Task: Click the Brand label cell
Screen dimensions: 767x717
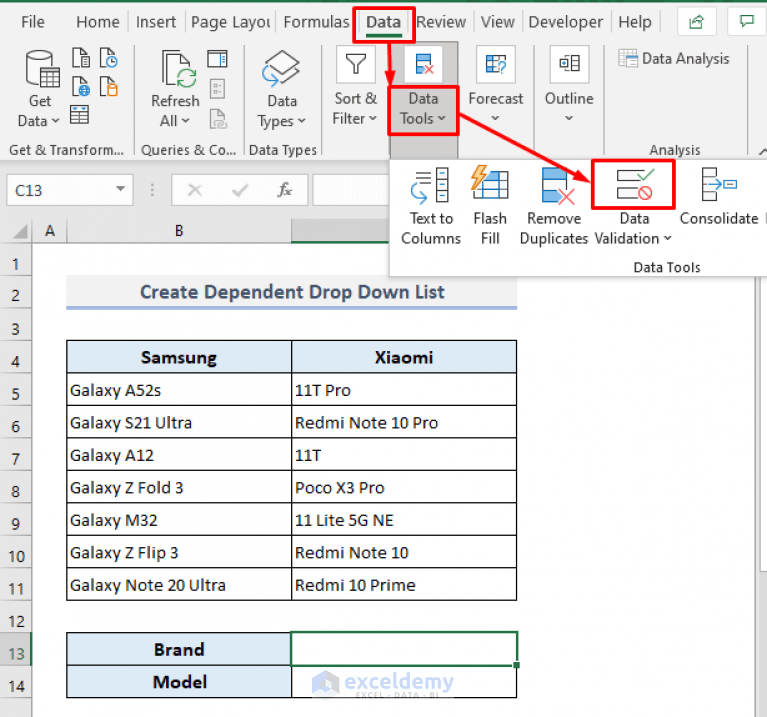Action: coord(179,649)
